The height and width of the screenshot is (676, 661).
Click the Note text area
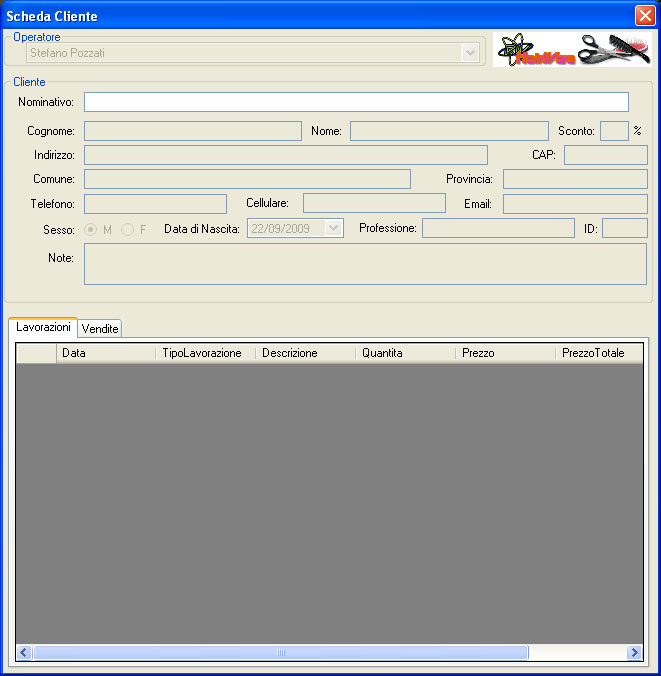point(365,264)
